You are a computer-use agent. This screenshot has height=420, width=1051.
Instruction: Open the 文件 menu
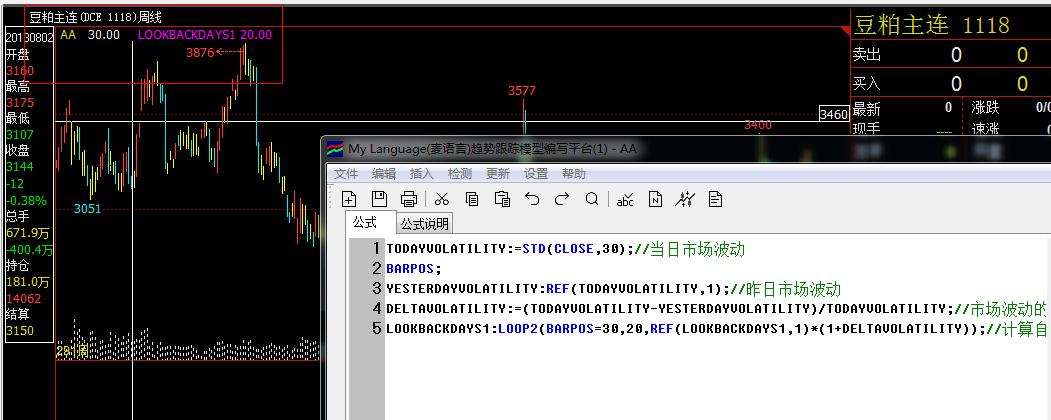tap(346, 174)
